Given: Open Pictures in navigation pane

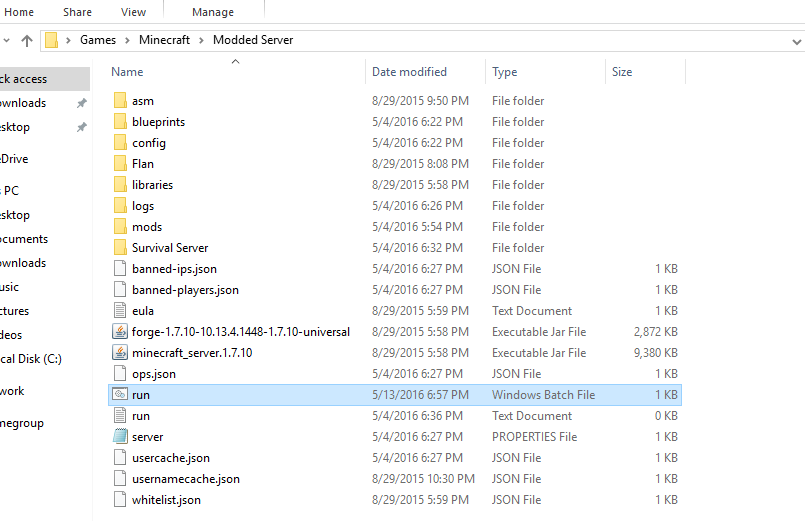Looking at the screenshot, I should point(15,311).
